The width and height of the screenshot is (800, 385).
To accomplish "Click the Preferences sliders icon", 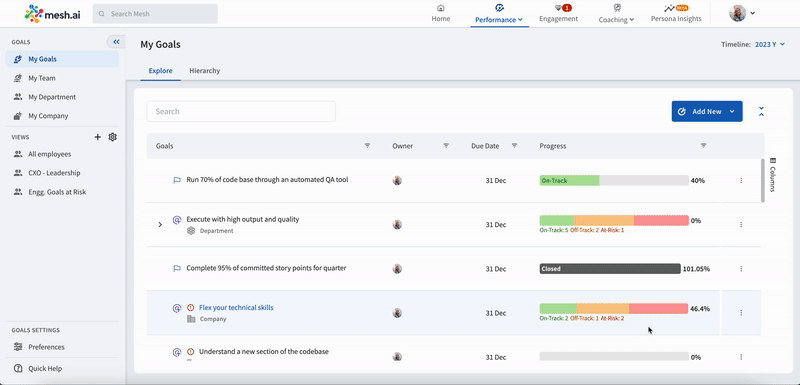I will tap(18, 347).
